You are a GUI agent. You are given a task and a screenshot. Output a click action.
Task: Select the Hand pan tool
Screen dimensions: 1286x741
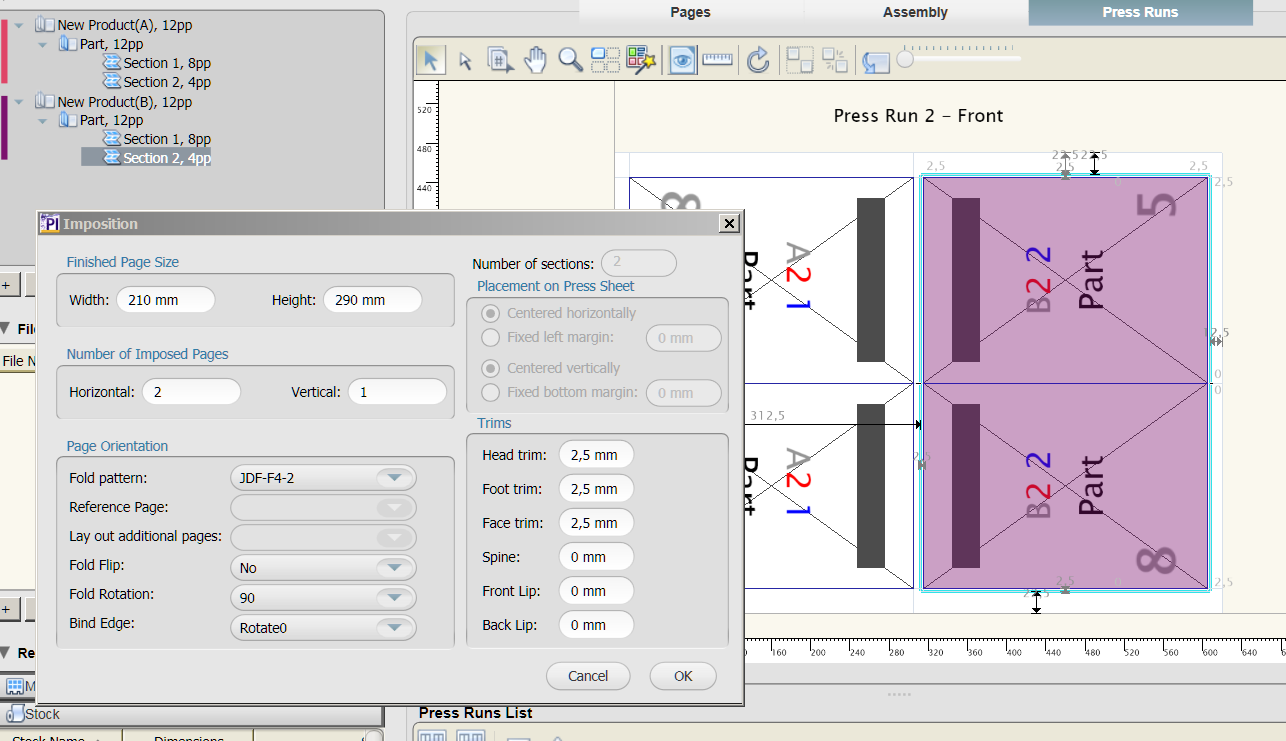pos(536,60)
